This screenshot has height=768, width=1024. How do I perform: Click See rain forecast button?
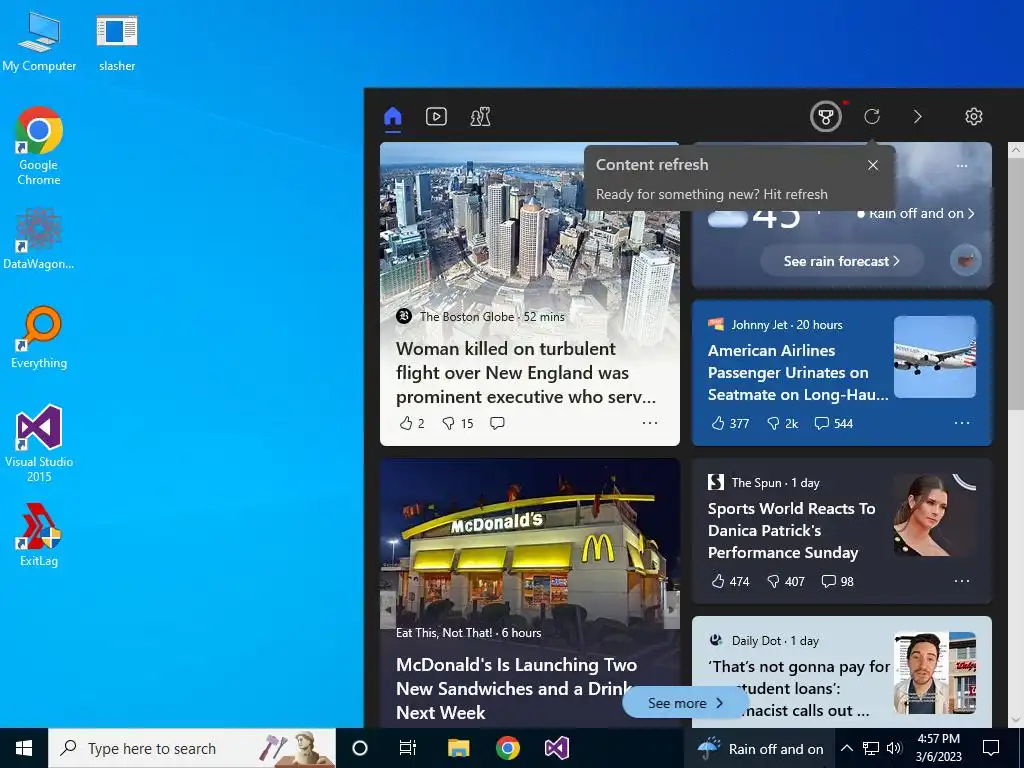coord(841,261)
